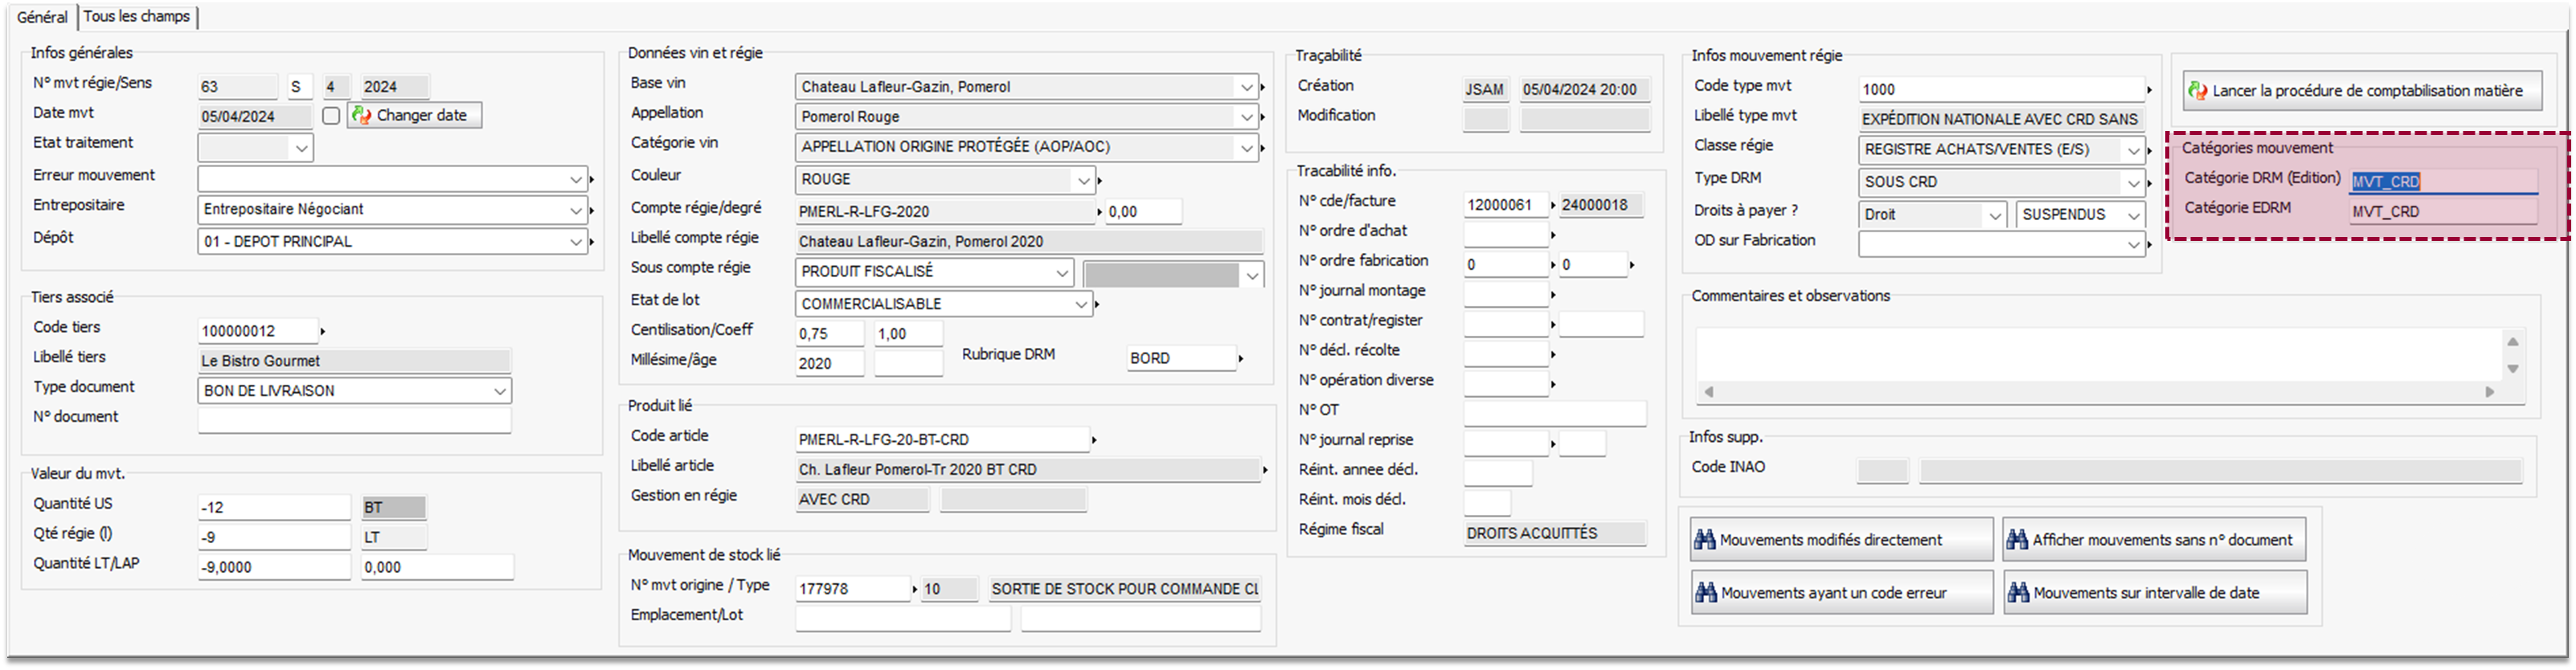The width and height of the screenshot is (2576, 670).
Task: Toggle the checkbox next to Date mvt
Action: coord(331,116)
